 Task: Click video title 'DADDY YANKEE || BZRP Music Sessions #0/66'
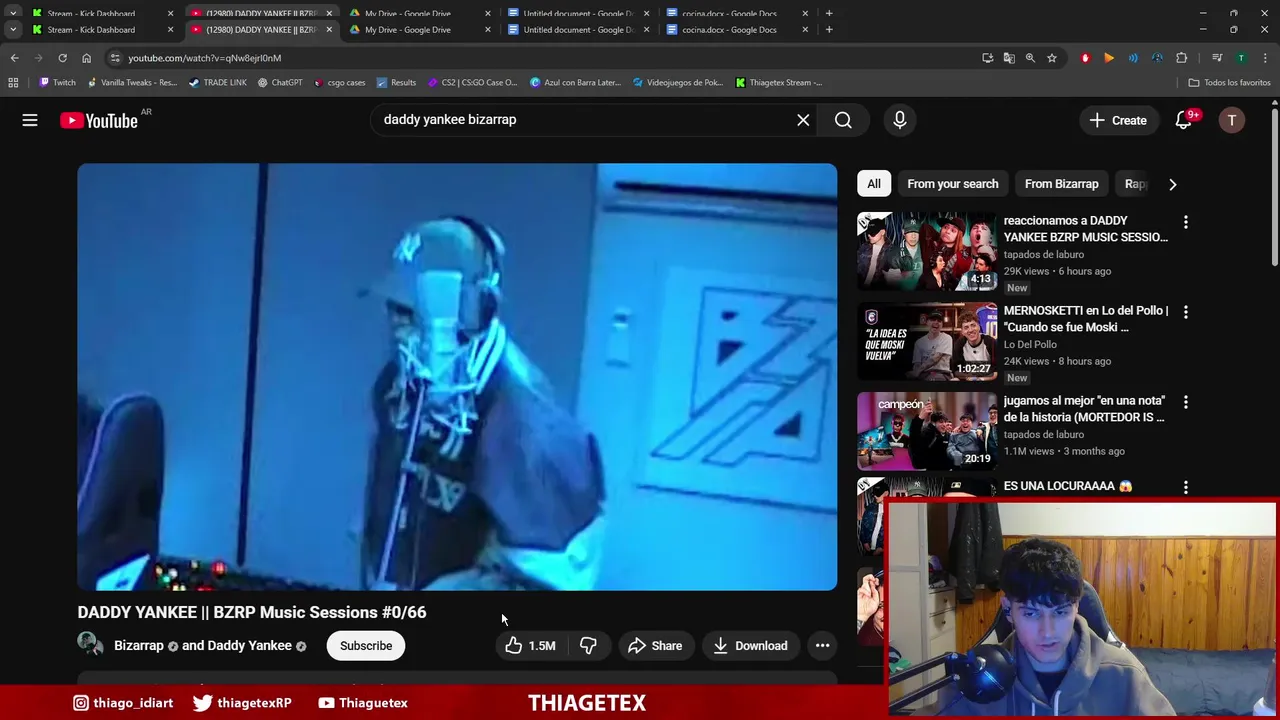click(252, 612)
